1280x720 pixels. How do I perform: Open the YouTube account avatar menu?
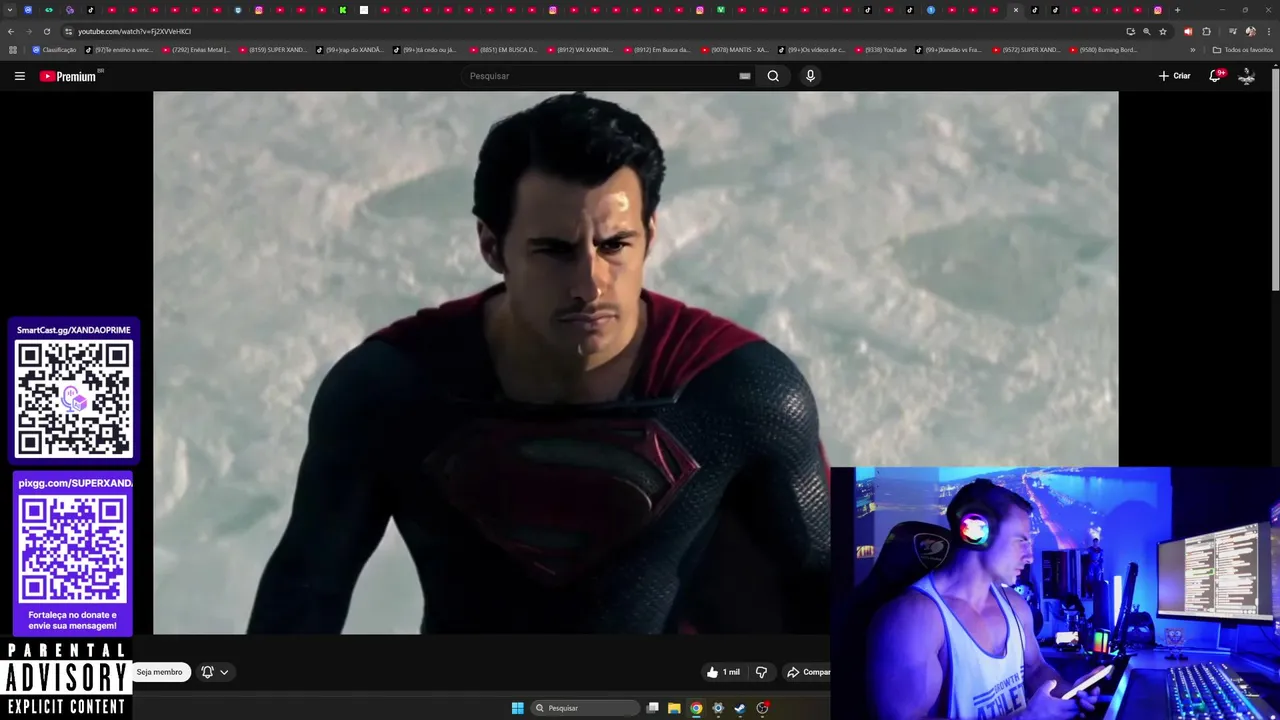point(1246,76)
